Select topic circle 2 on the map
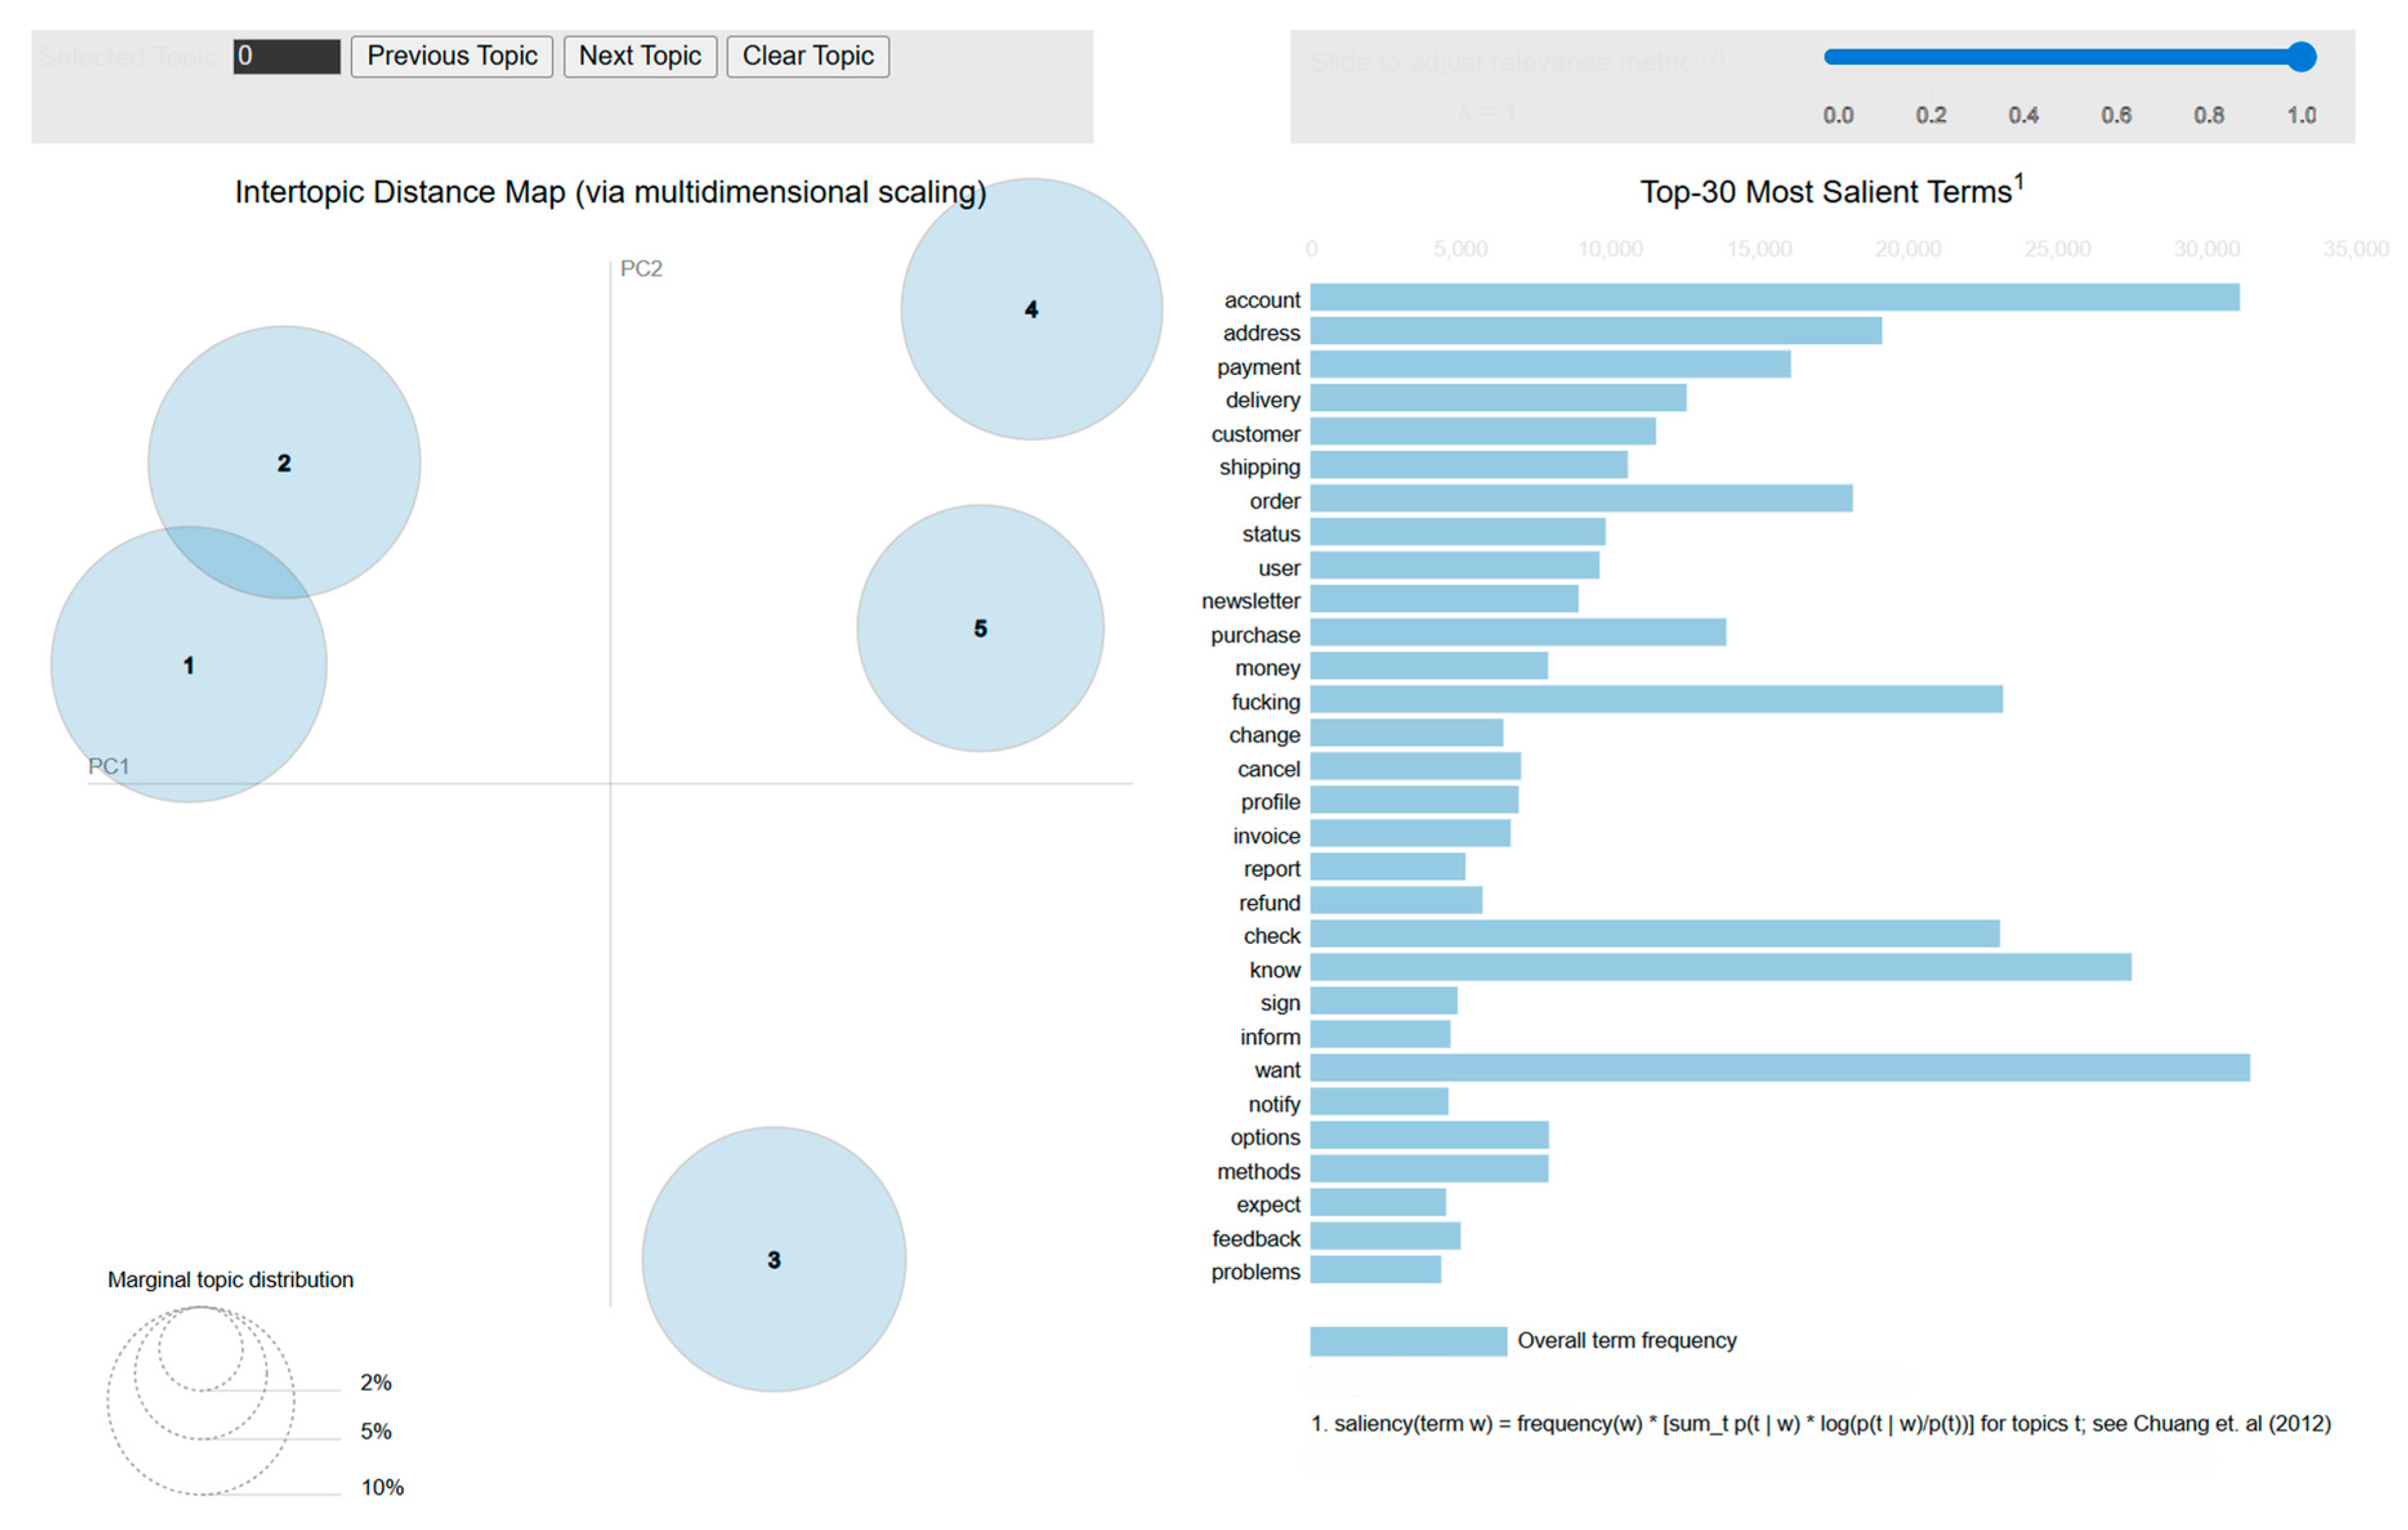The image size is (2408, 1530). (x=284, y=463)
